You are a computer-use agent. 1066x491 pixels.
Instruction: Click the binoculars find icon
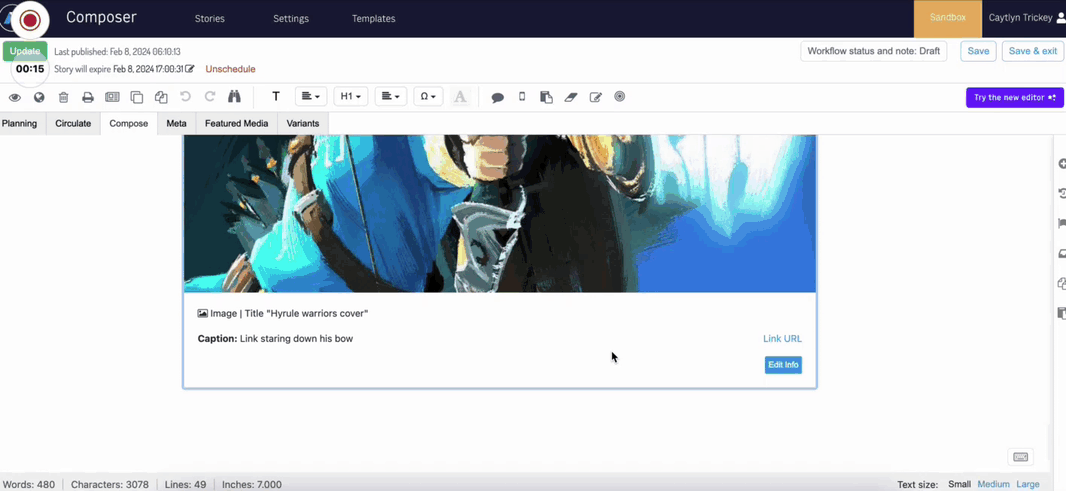[x=235, y=97]
